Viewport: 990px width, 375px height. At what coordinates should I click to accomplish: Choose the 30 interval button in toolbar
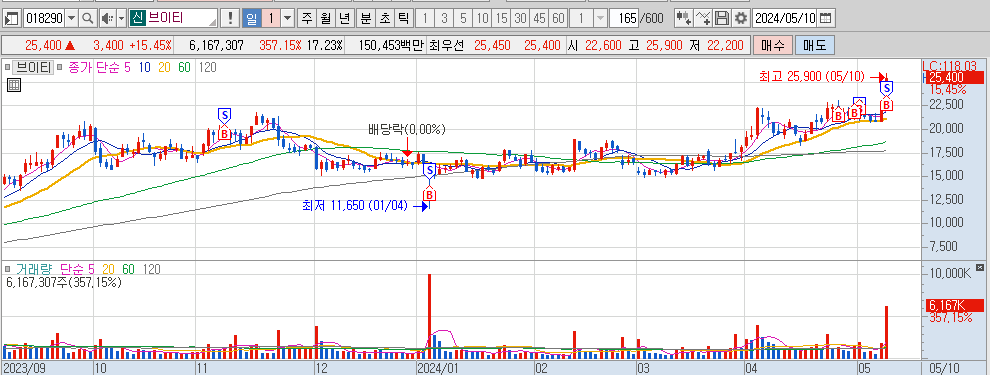point(520,18)
